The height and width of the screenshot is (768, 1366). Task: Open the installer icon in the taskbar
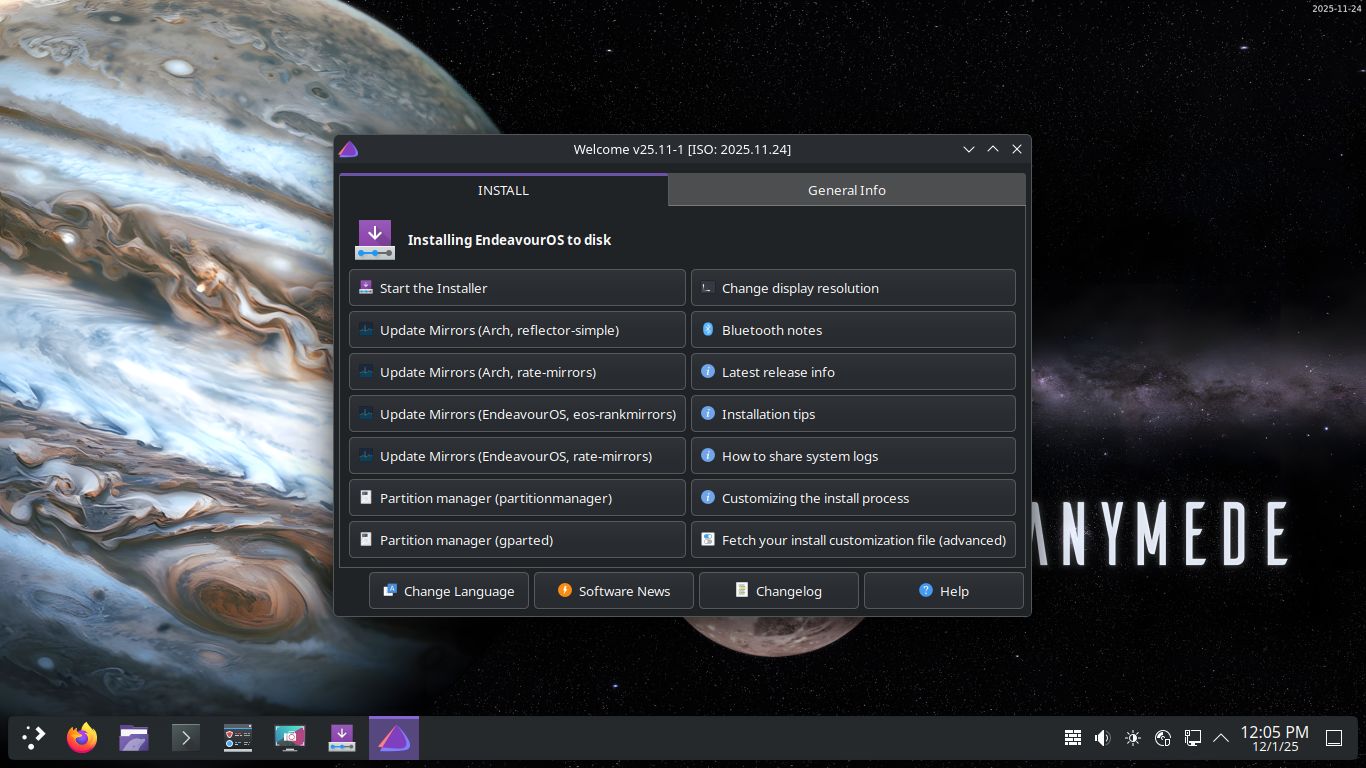pyautogui.click(x=342, y=738)
